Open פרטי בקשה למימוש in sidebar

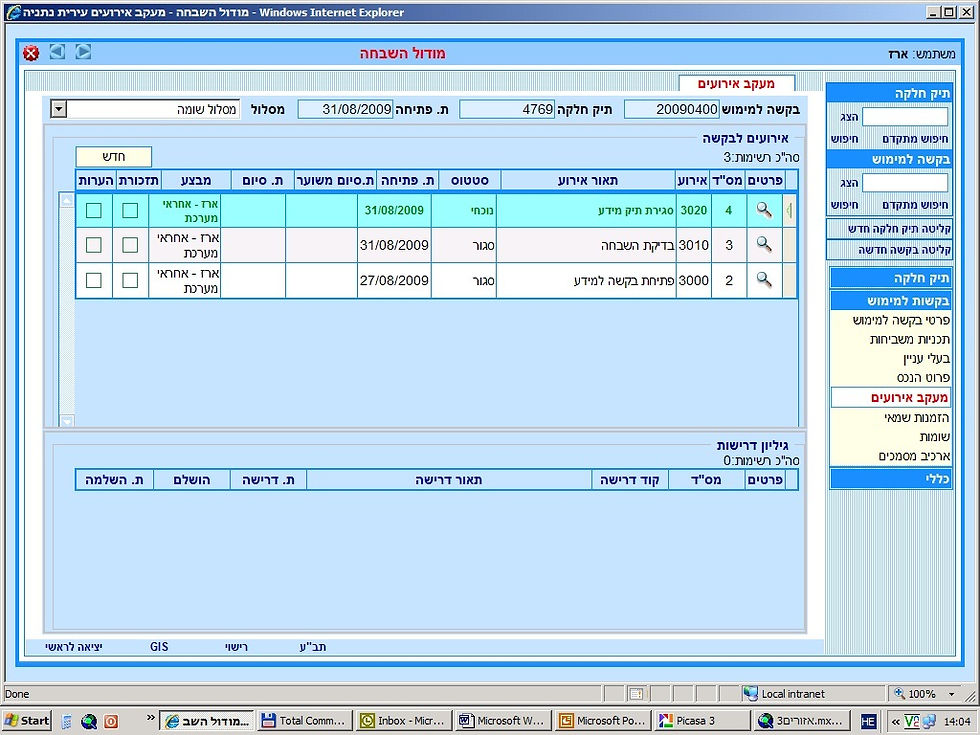[x=901, y=320]
